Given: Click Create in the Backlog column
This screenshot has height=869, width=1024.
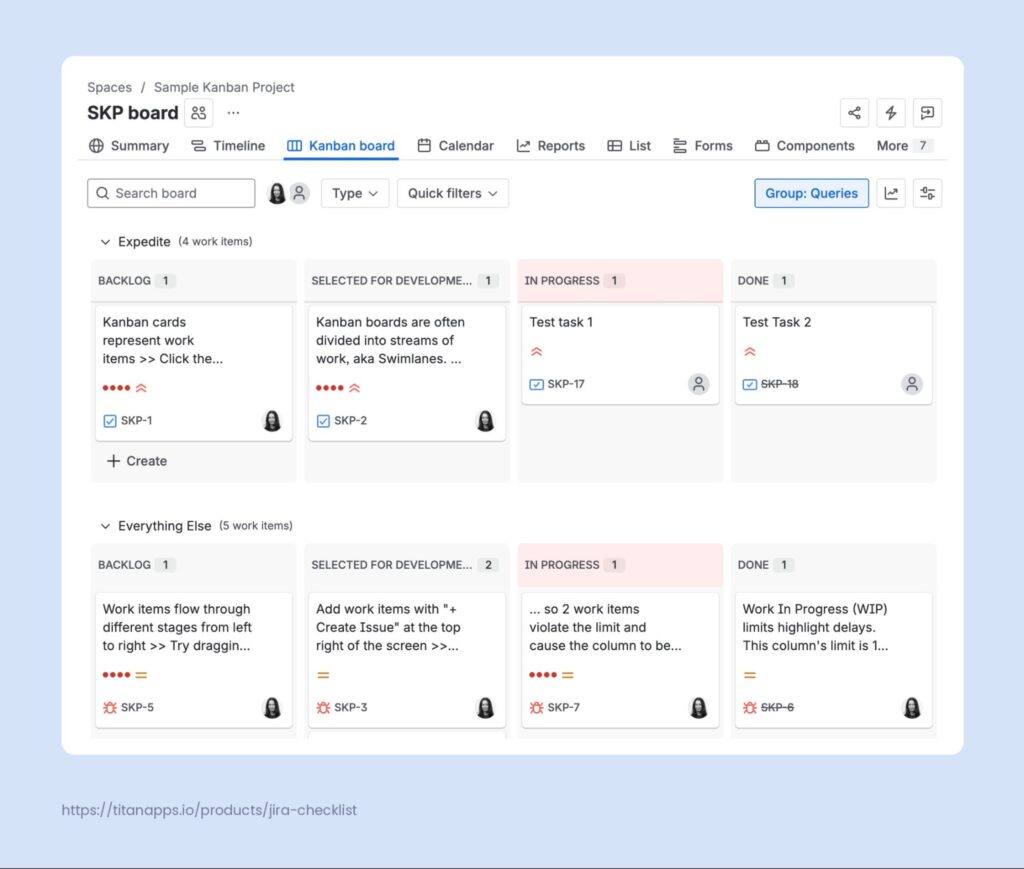Looking at the screenshot, I should (x=135, y=461).
